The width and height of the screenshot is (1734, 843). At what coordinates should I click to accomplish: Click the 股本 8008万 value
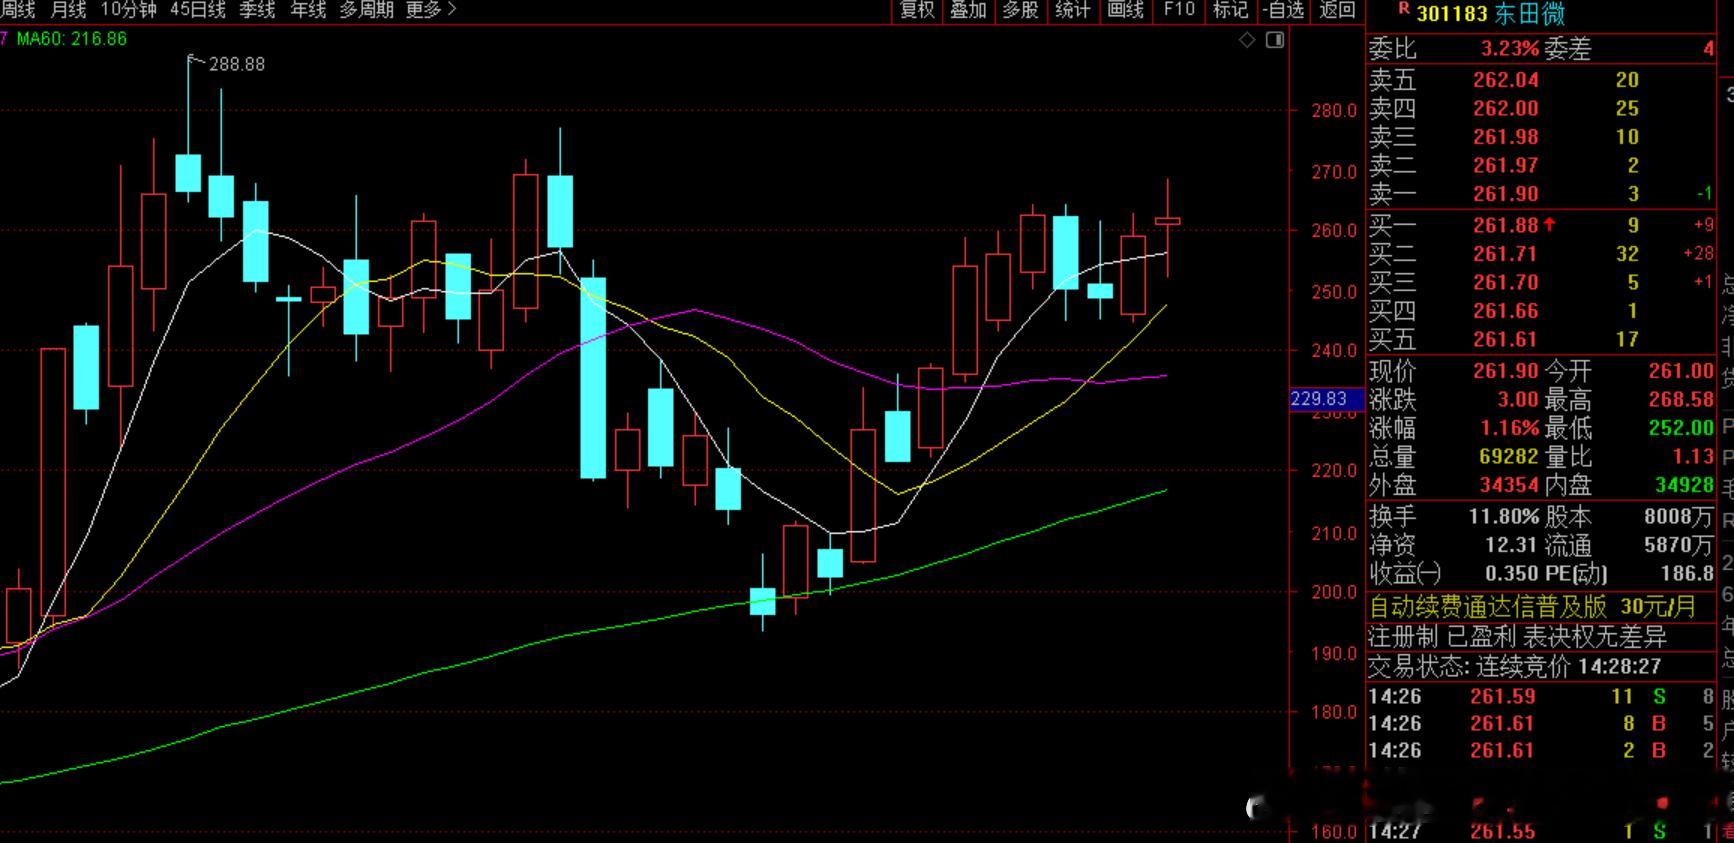click(x=1679, y=517)
